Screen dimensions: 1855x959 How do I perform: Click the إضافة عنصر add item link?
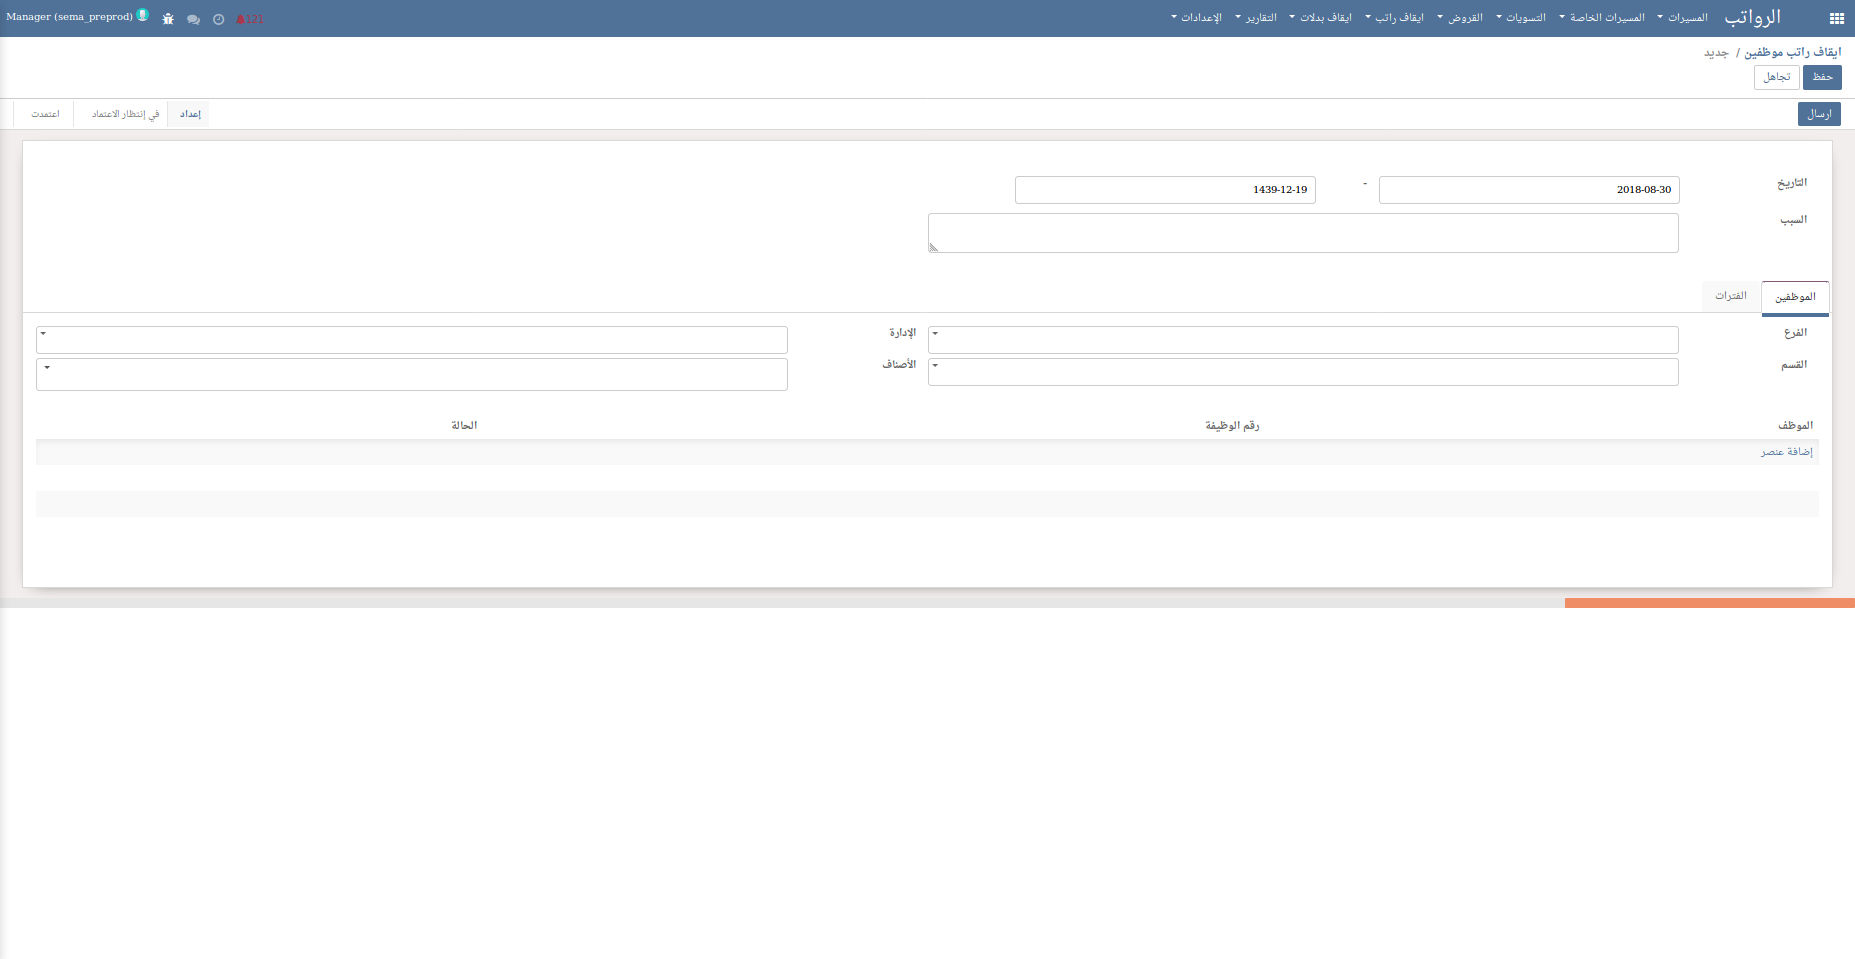(x=1786, y=452)
